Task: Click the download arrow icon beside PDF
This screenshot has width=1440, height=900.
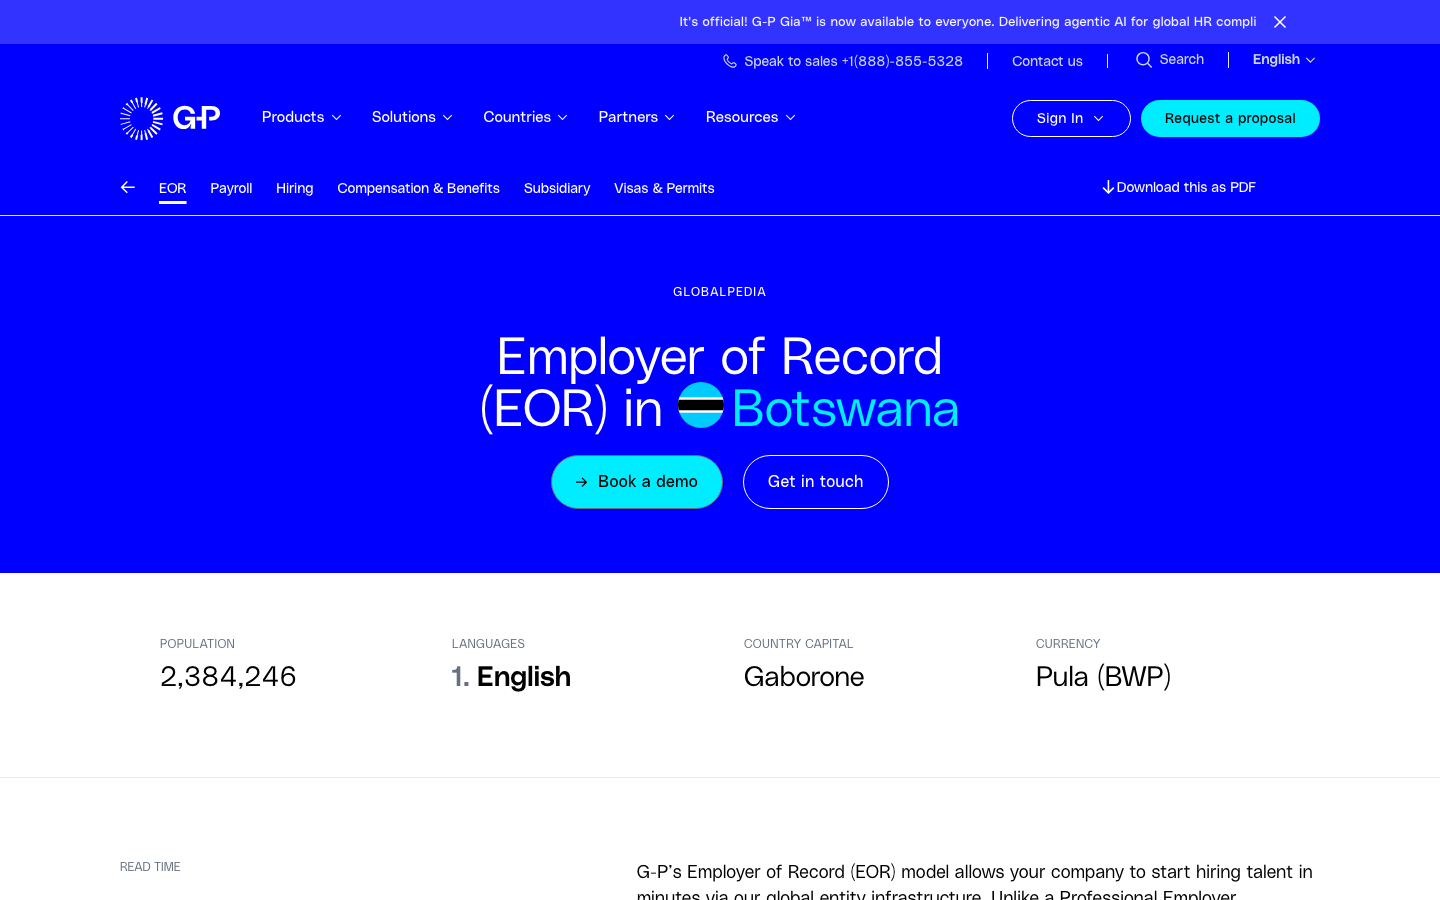Action: click(x=1108, y=187)
